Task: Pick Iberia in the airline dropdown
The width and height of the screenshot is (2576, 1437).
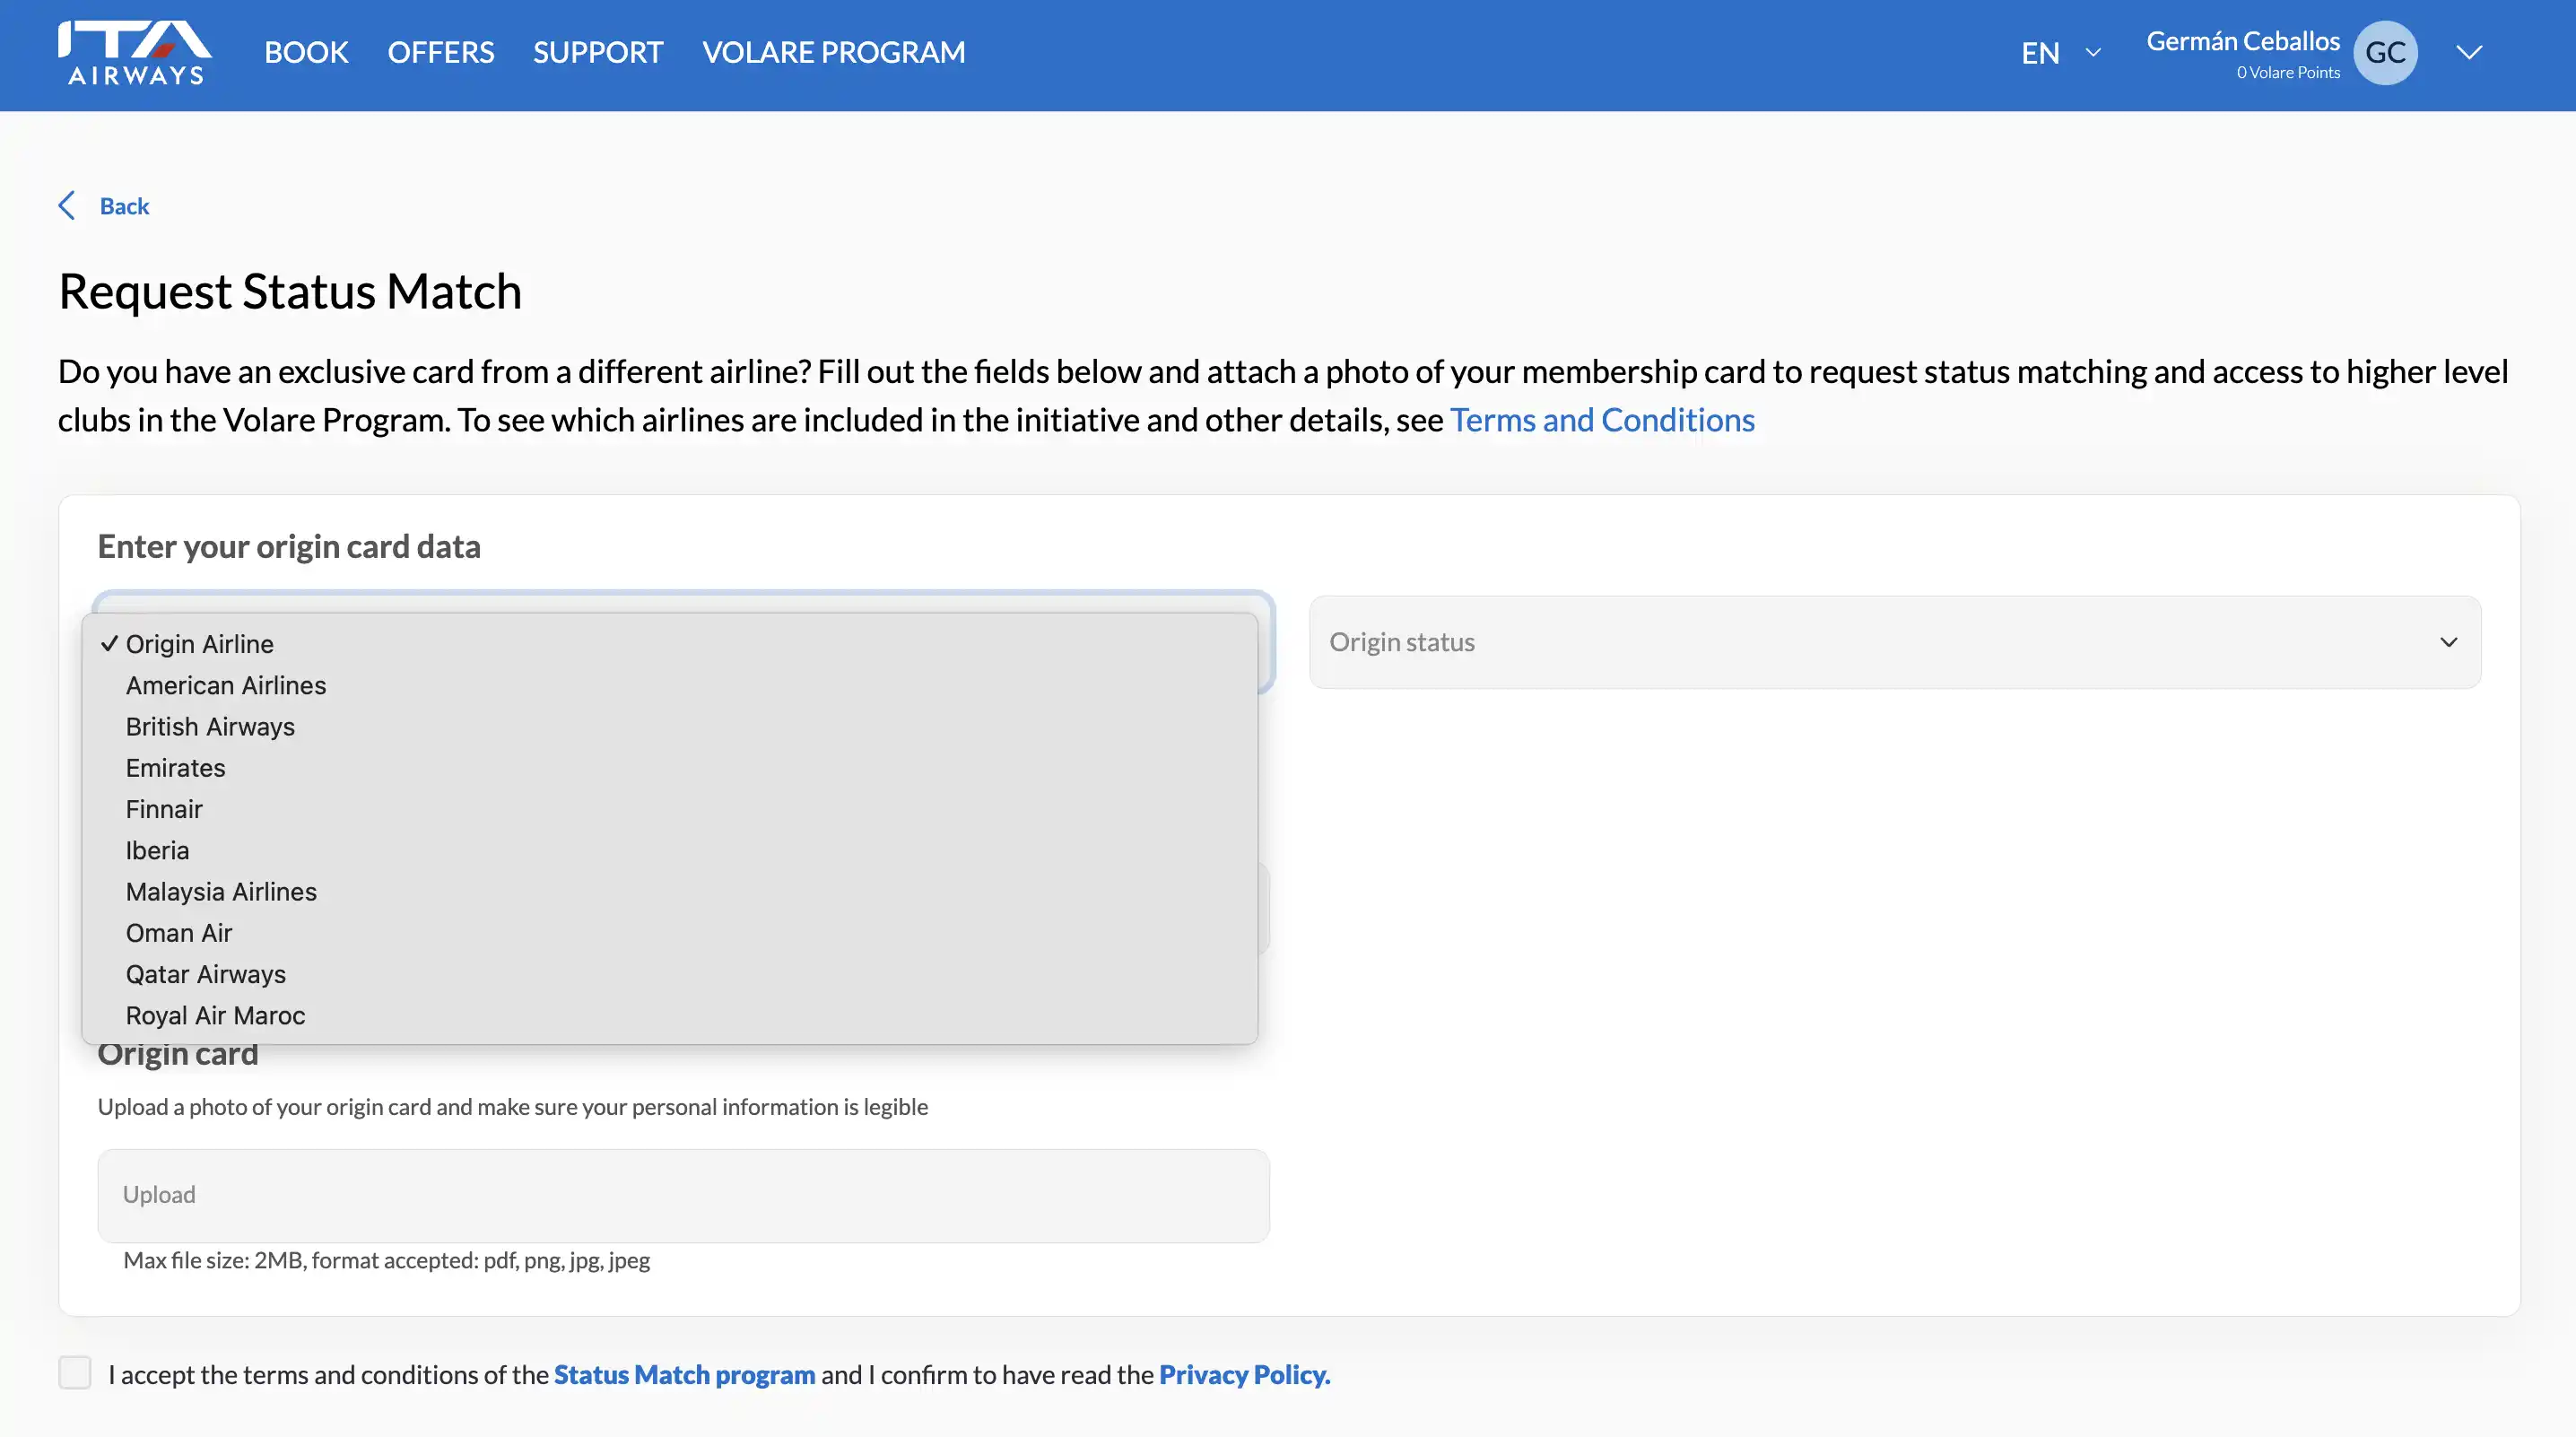Action: click(669, 850)
